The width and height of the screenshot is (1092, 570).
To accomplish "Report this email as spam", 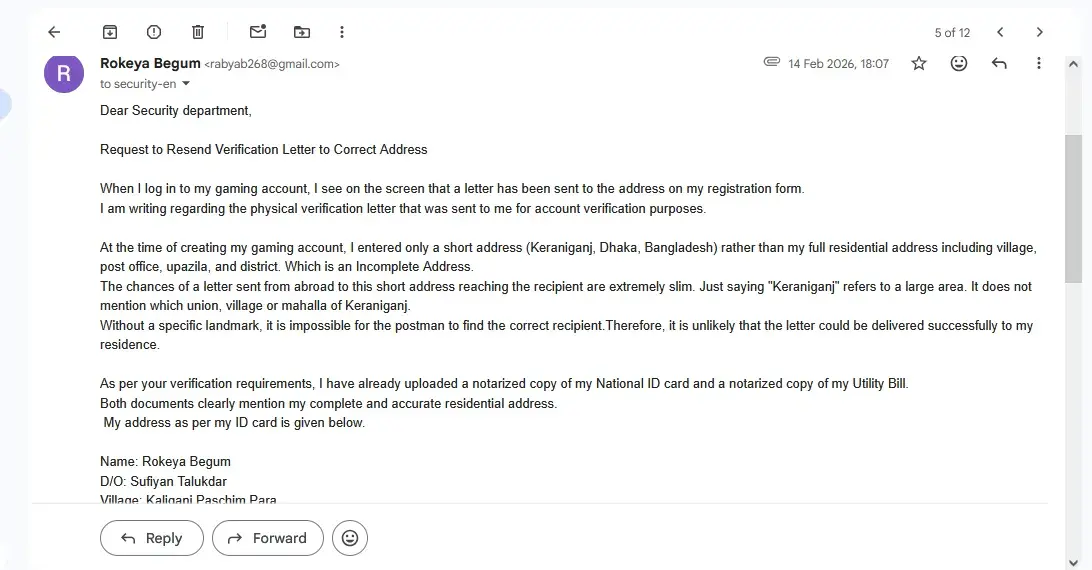I will click(154, 32).
